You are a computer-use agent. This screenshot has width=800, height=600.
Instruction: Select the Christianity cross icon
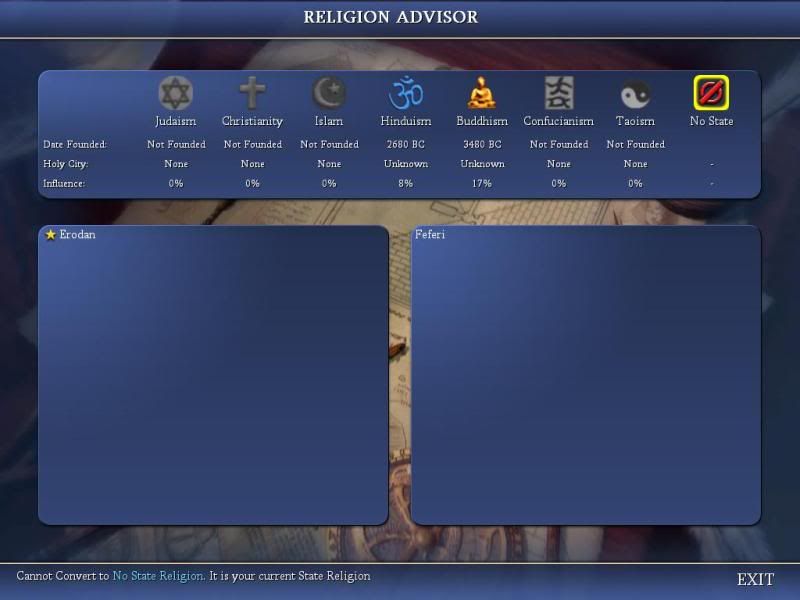[x=252, y=94]
